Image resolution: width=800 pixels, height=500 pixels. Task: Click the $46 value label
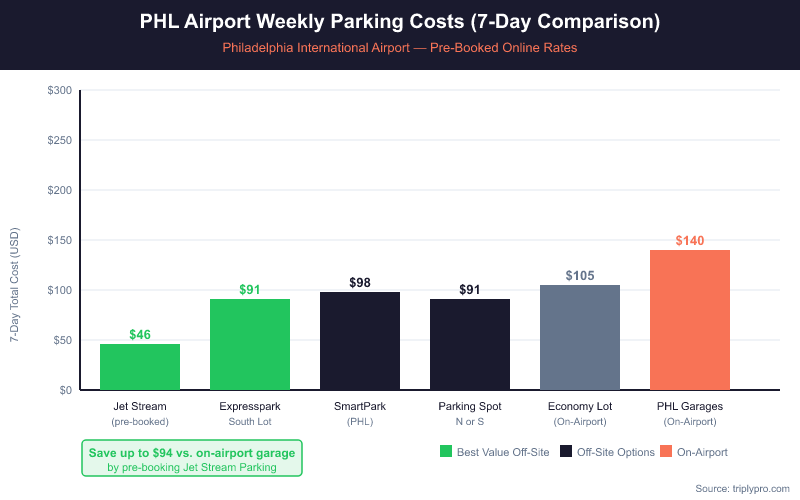[140, 335]
